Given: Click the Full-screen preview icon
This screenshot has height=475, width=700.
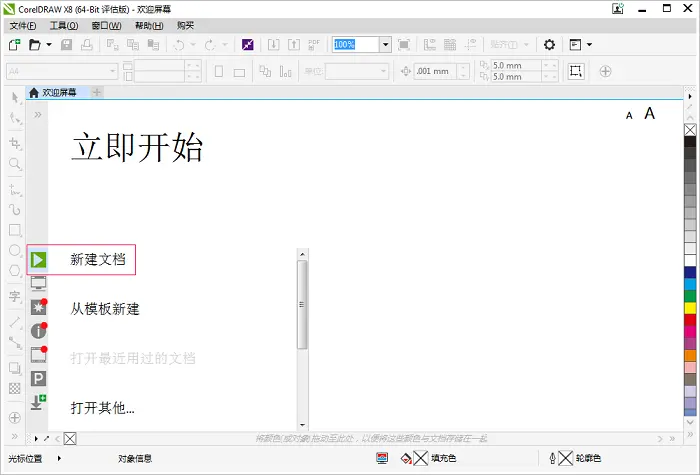Looking at the screenshot, I should pyautogui.click(x=404, y=44).
